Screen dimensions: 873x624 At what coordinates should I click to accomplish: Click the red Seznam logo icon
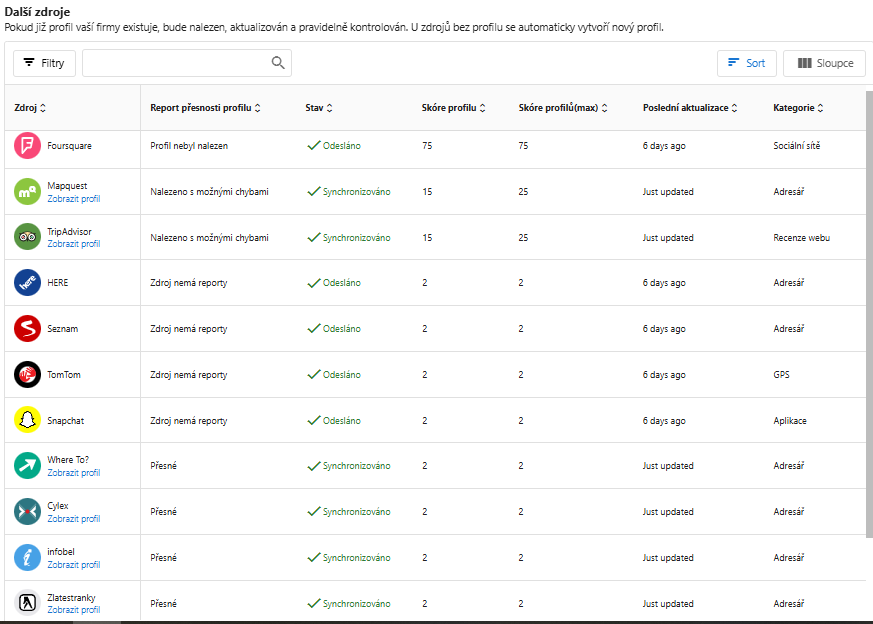(27, 328)
